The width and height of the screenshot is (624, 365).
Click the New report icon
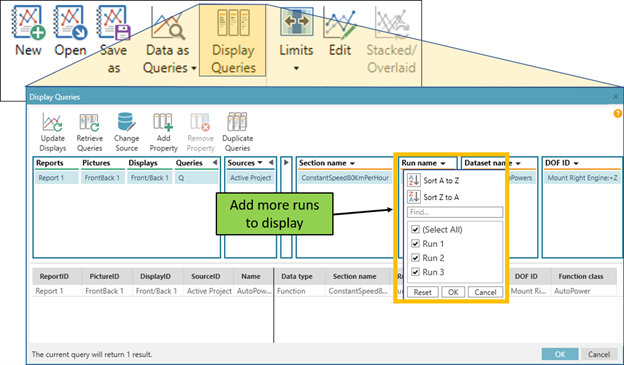[28, 23]
